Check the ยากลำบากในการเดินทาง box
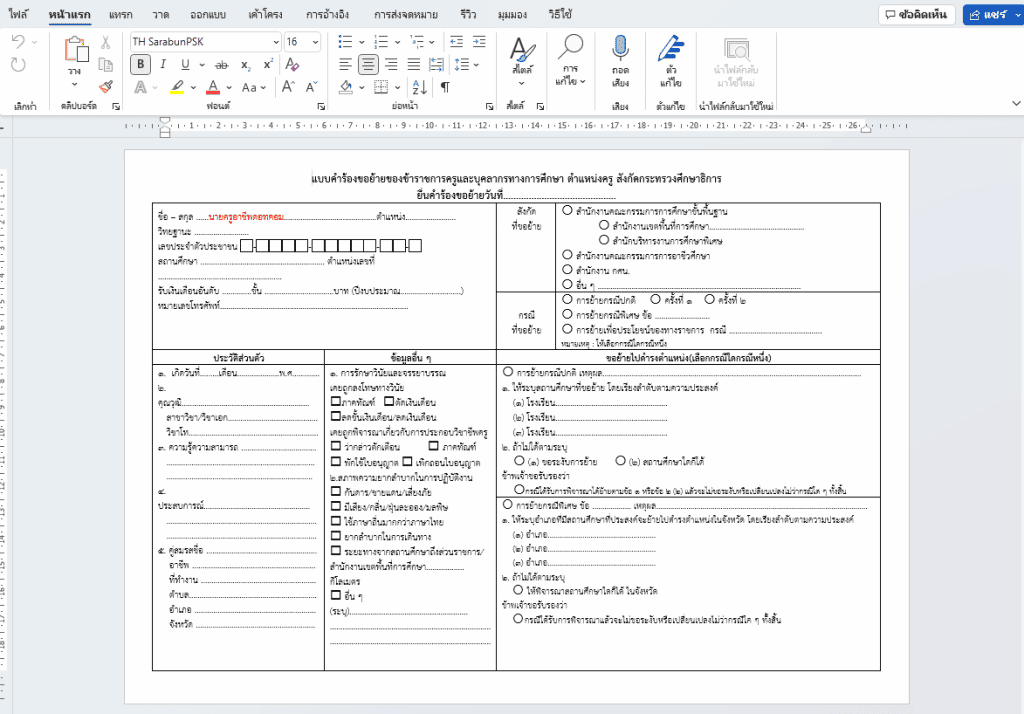The width and height of the screenshot is (1024, 714). coord(336,536)
